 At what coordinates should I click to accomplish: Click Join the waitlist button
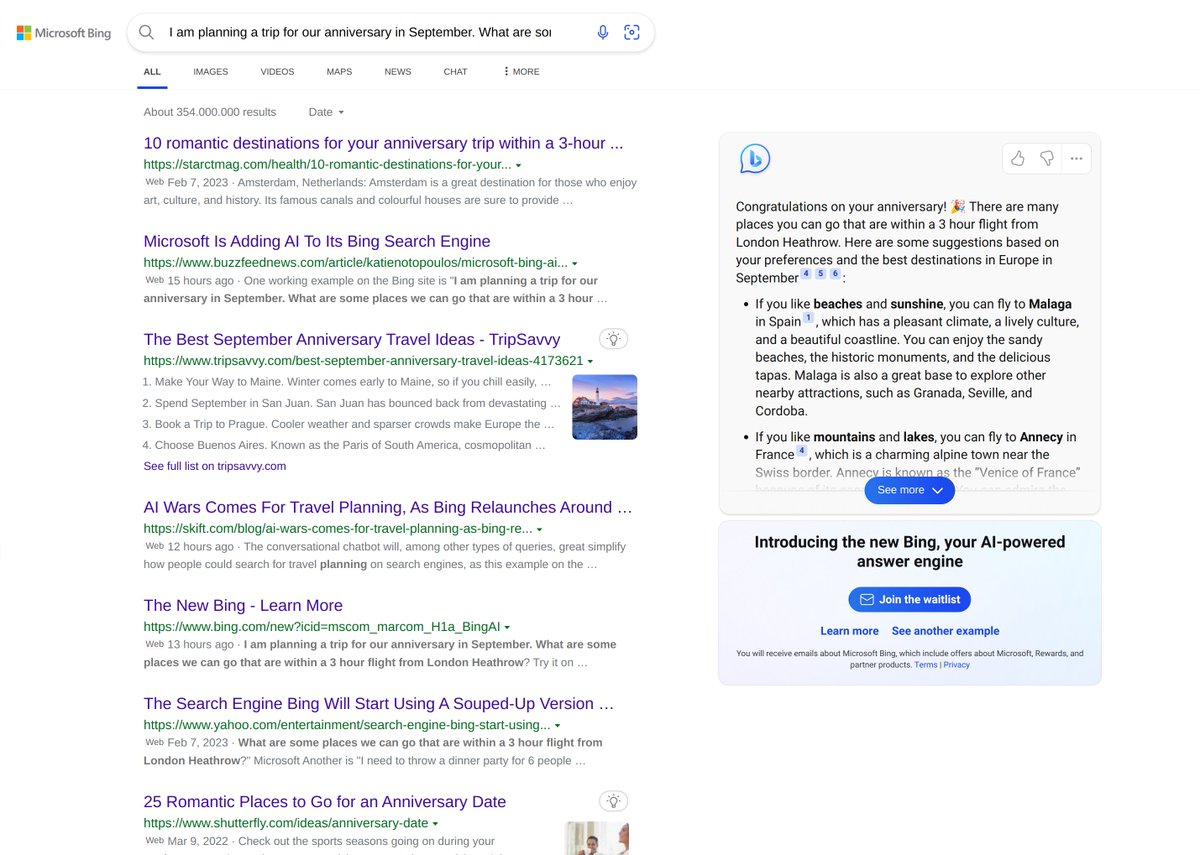(x=910, y=599)
